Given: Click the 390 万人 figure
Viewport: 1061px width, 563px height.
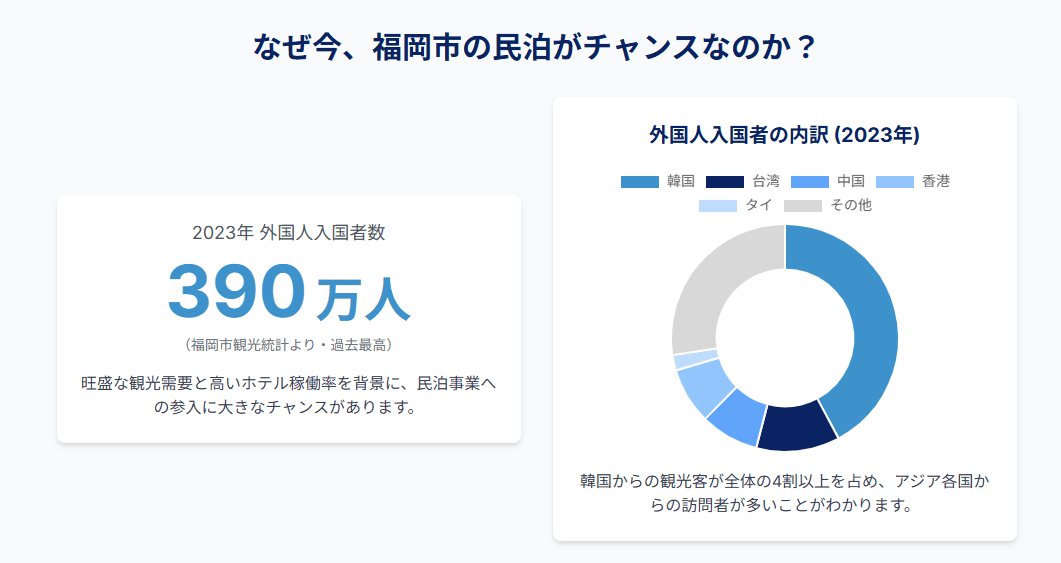Looking at the screenshot, I should 289,292.
